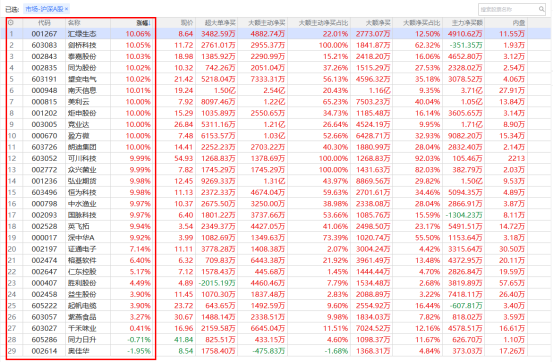The width and height of the screenshot is (553, 362).
Task: Open stock code 000815 美利云
Action: point(44,102)
